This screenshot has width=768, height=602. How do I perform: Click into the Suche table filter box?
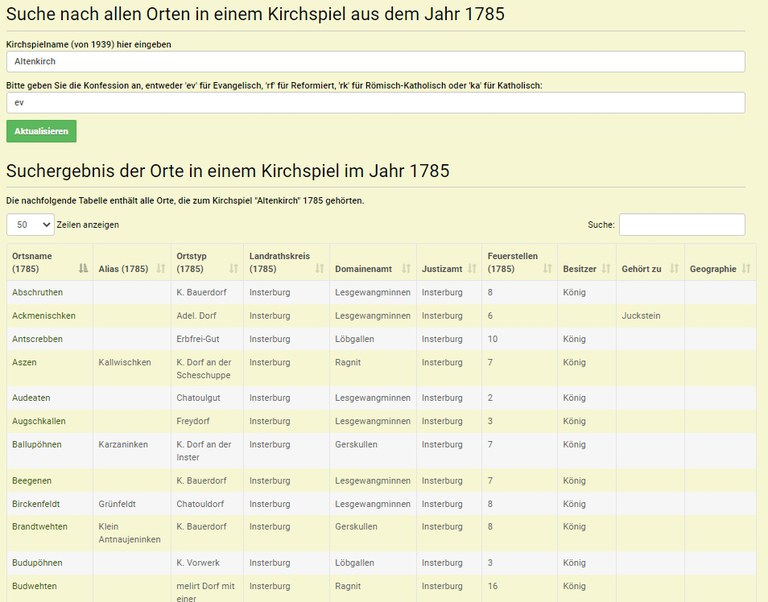tap(682, 224)
